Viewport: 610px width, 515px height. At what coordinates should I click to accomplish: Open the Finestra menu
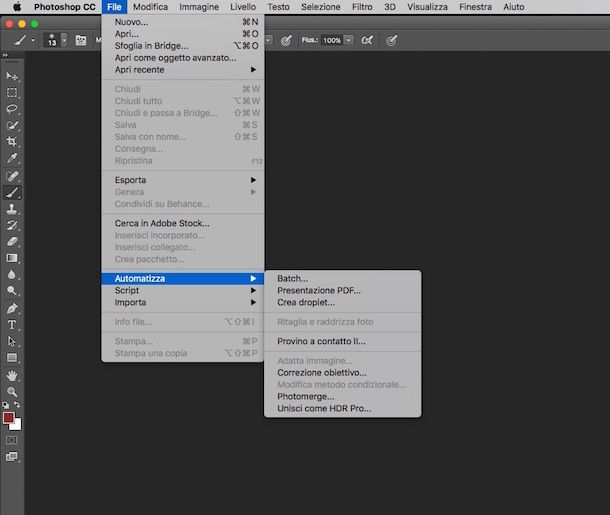click(x=475, y=7)
